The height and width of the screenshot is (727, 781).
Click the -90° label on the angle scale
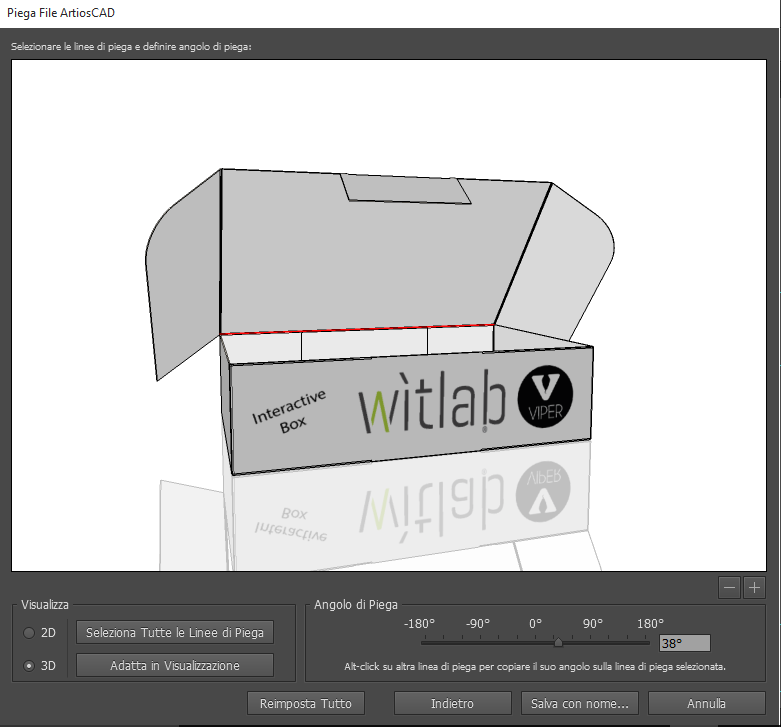click(478, 623)
